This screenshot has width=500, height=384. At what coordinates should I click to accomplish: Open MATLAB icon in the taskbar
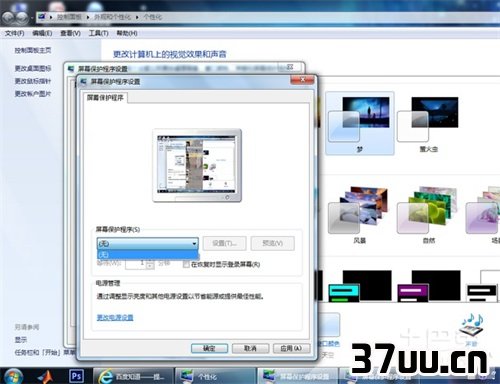(x=46, y=377)
